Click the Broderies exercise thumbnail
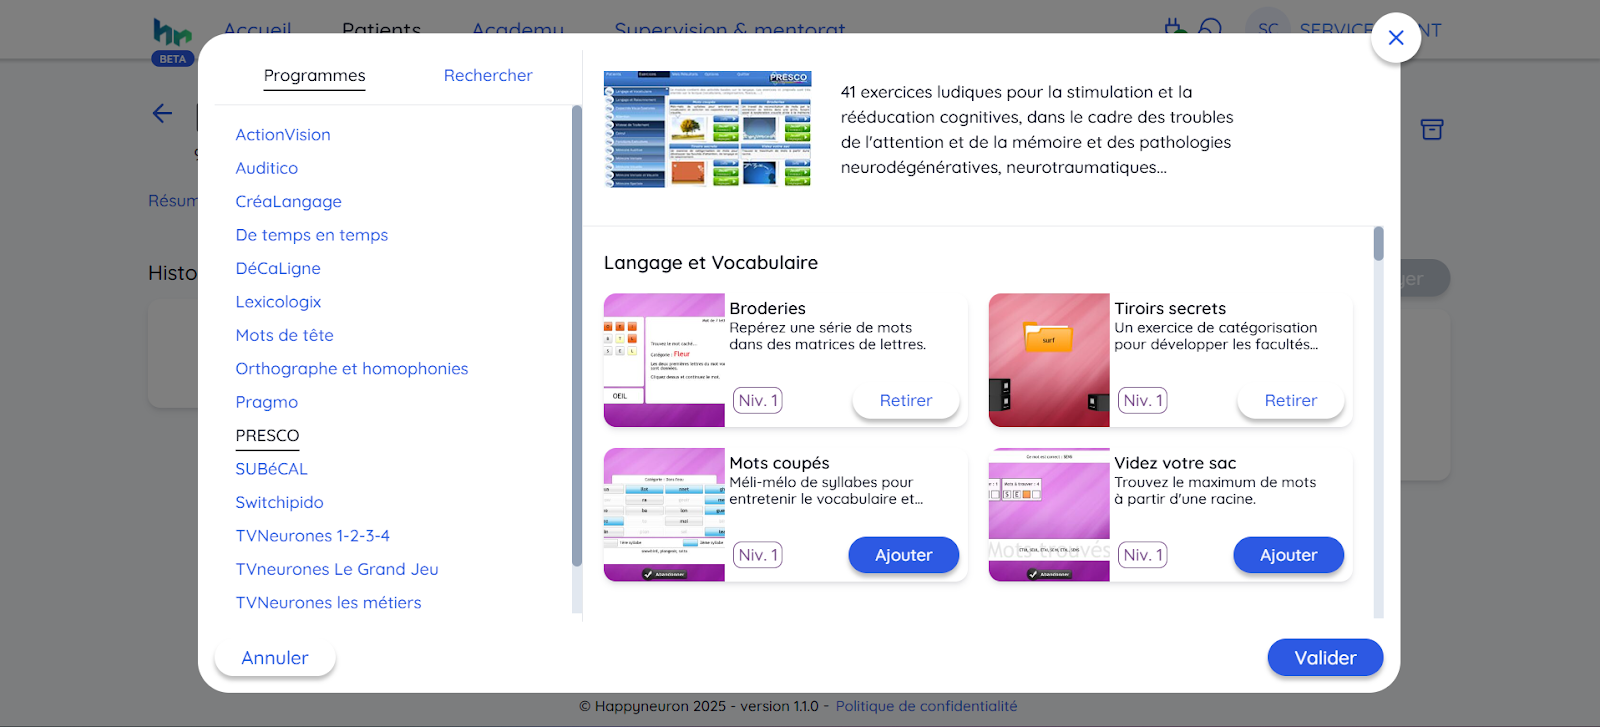Viewport: 1600px width, 727px height. click(664, 360)
